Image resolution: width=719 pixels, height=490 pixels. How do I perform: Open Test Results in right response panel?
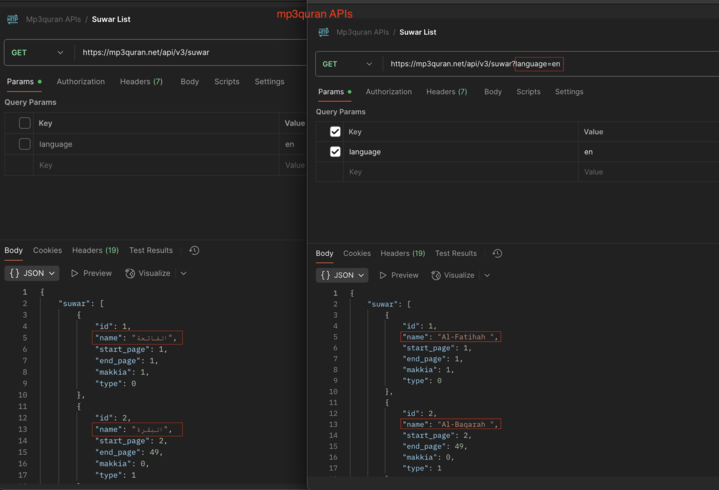tap(456, 254)
